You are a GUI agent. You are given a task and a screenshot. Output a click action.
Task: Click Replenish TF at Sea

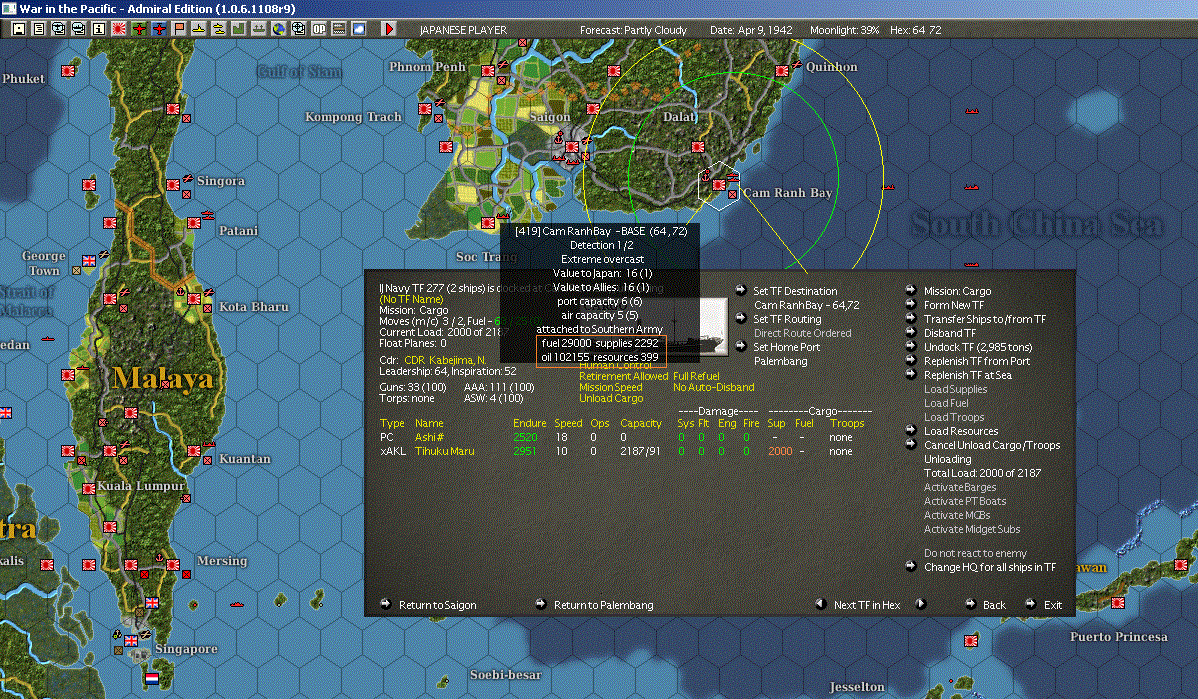coord(967,375)
